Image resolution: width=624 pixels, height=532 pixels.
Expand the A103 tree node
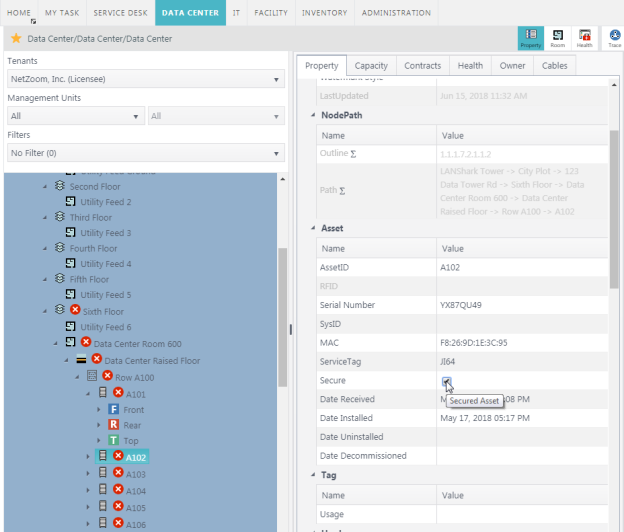(x=90, y=474)
